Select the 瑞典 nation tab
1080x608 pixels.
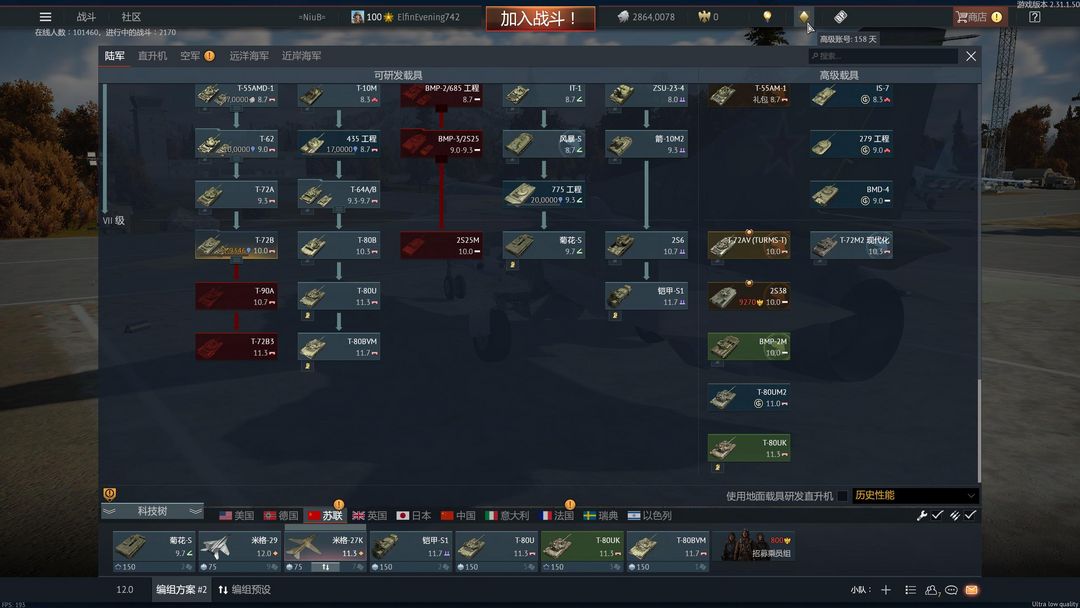600,516
